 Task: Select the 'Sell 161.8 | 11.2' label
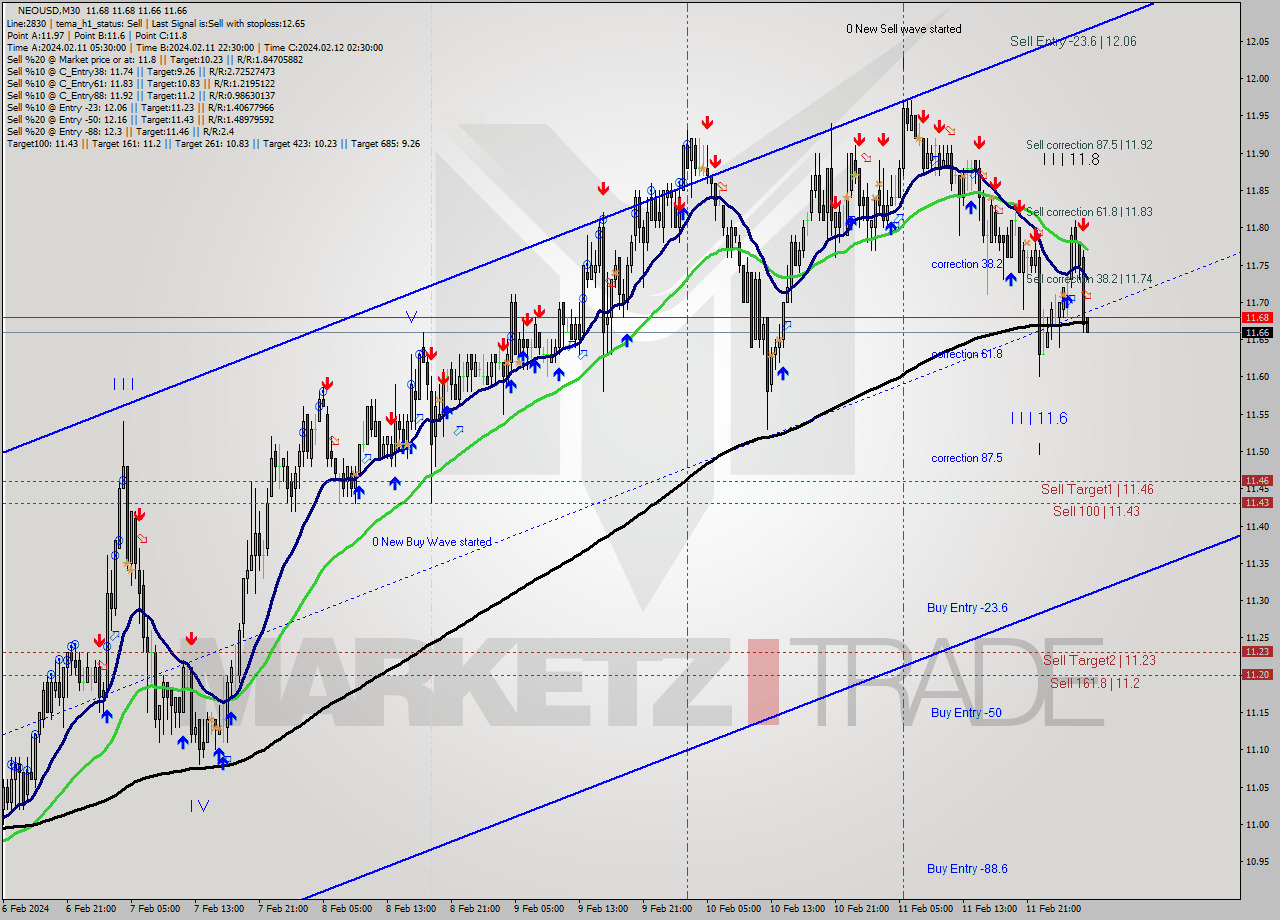pyautogui.click(x=1095, y=683)
